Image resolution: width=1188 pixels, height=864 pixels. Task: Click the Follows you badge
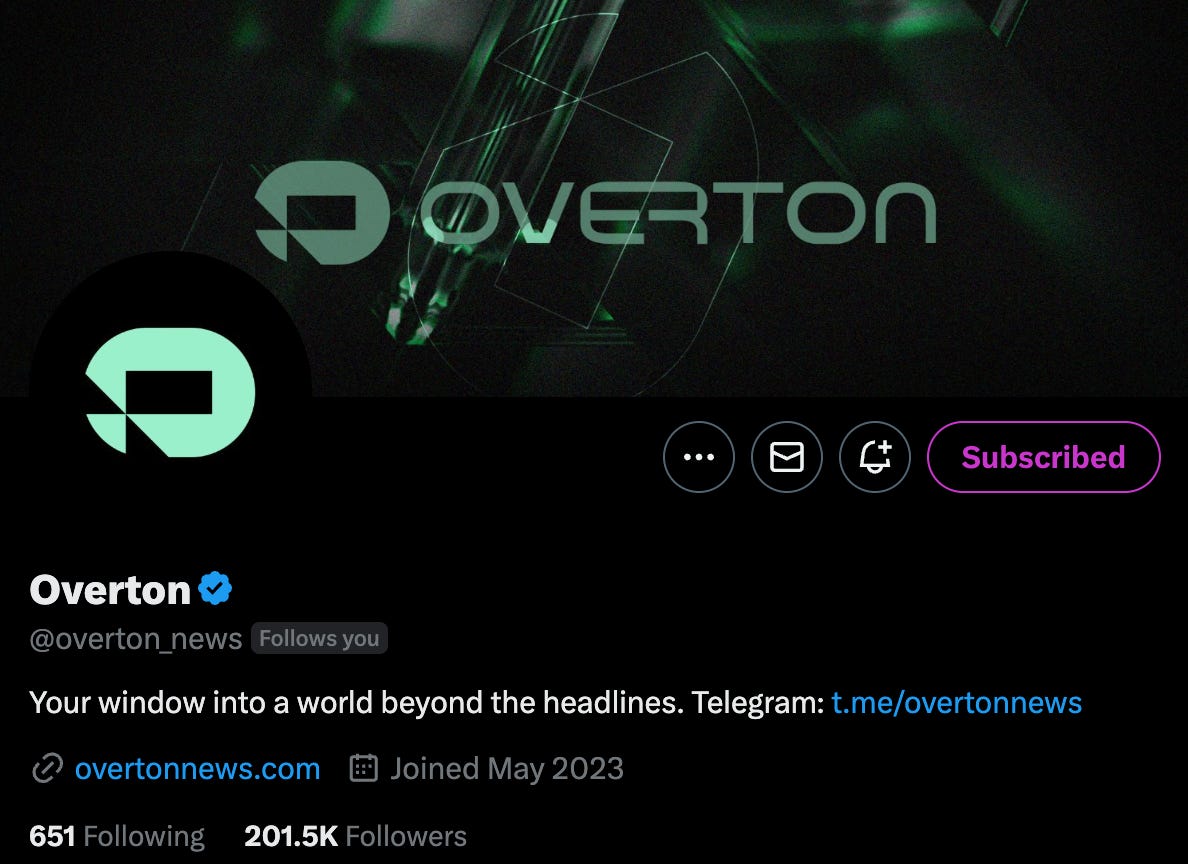click(319, 638)
